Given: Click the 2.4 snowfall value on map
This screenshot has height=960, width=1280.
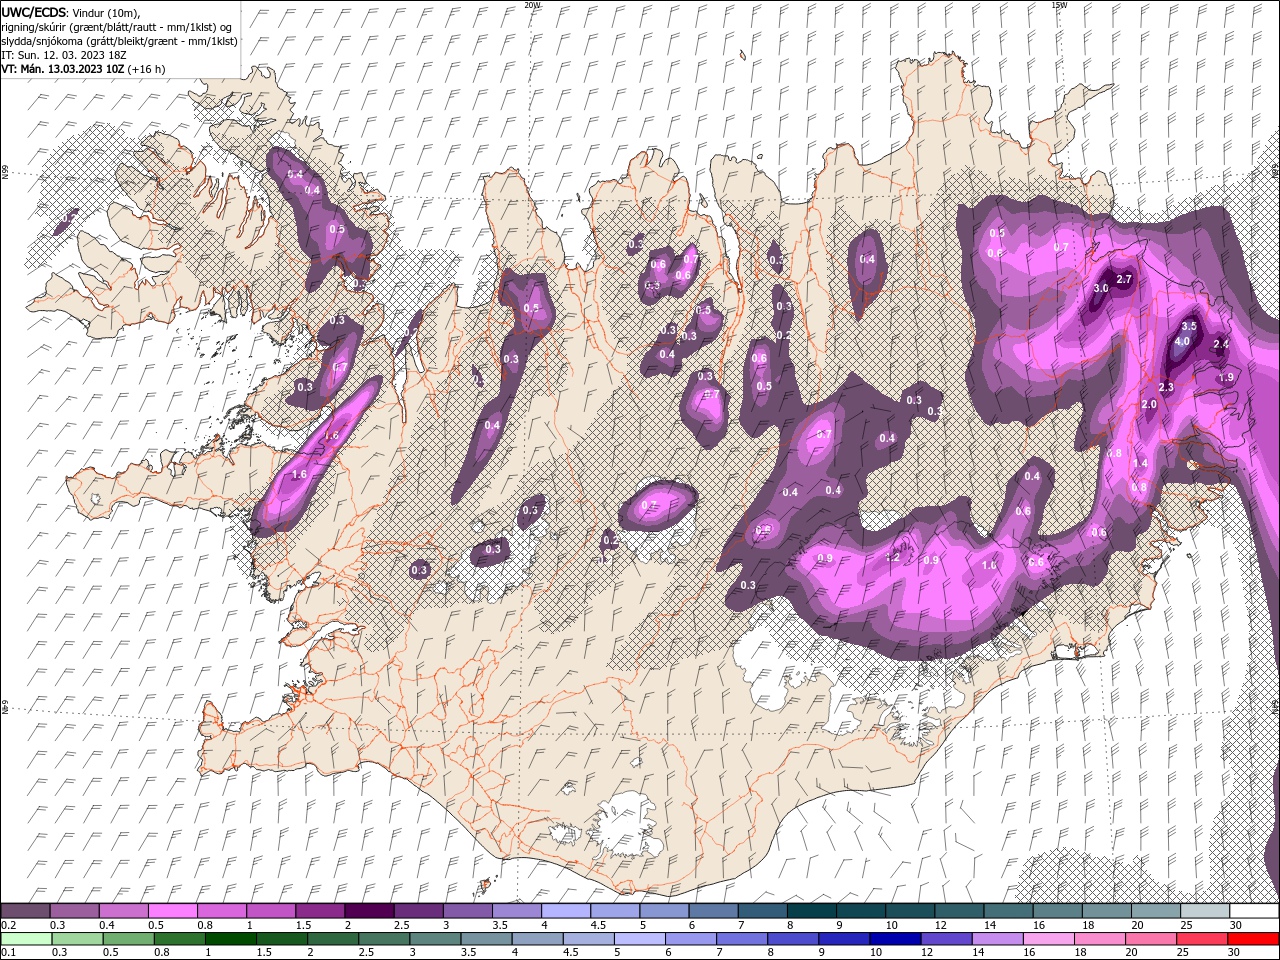Looking at the screenshot, I should pos(1220,345).
